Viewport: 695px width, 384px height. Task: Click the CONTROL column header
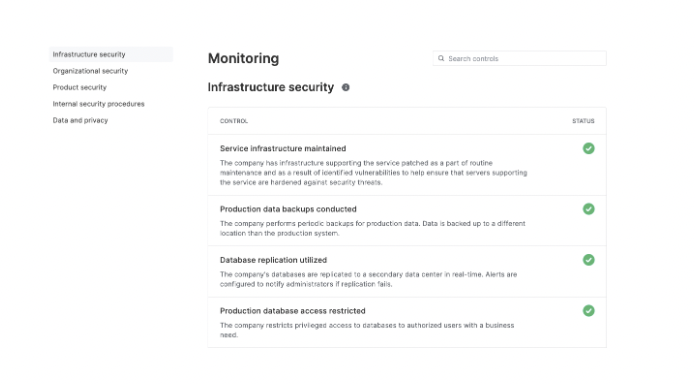click(x=234, y=121)
